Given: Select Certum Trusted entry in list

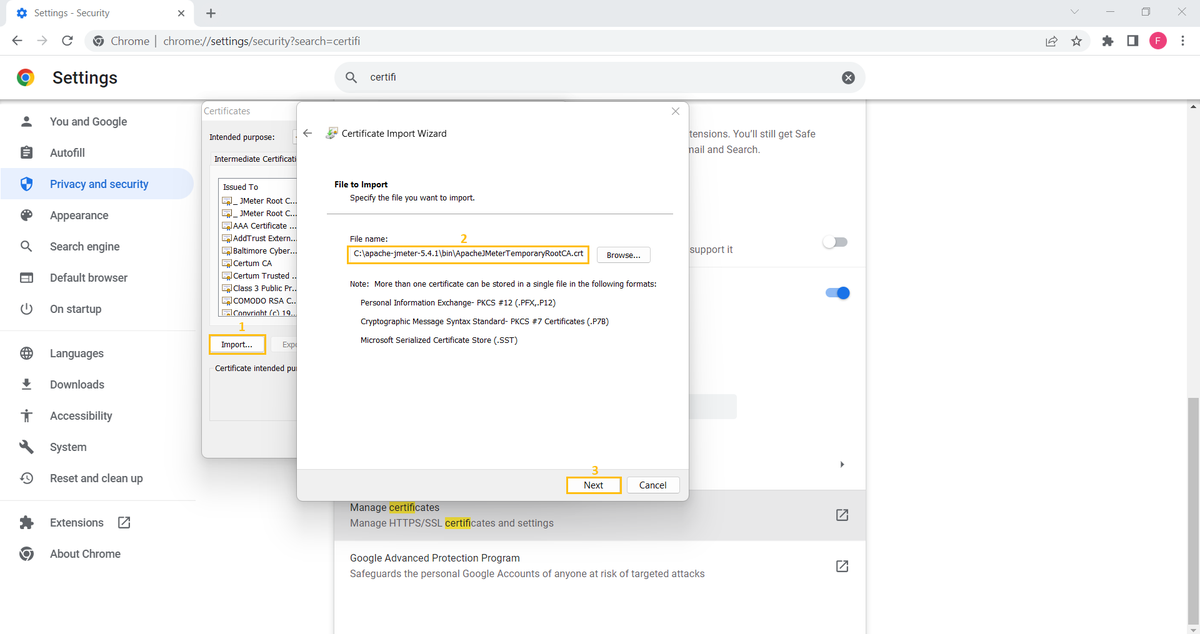Looking at the screenshot, I should tap(260, 276).
